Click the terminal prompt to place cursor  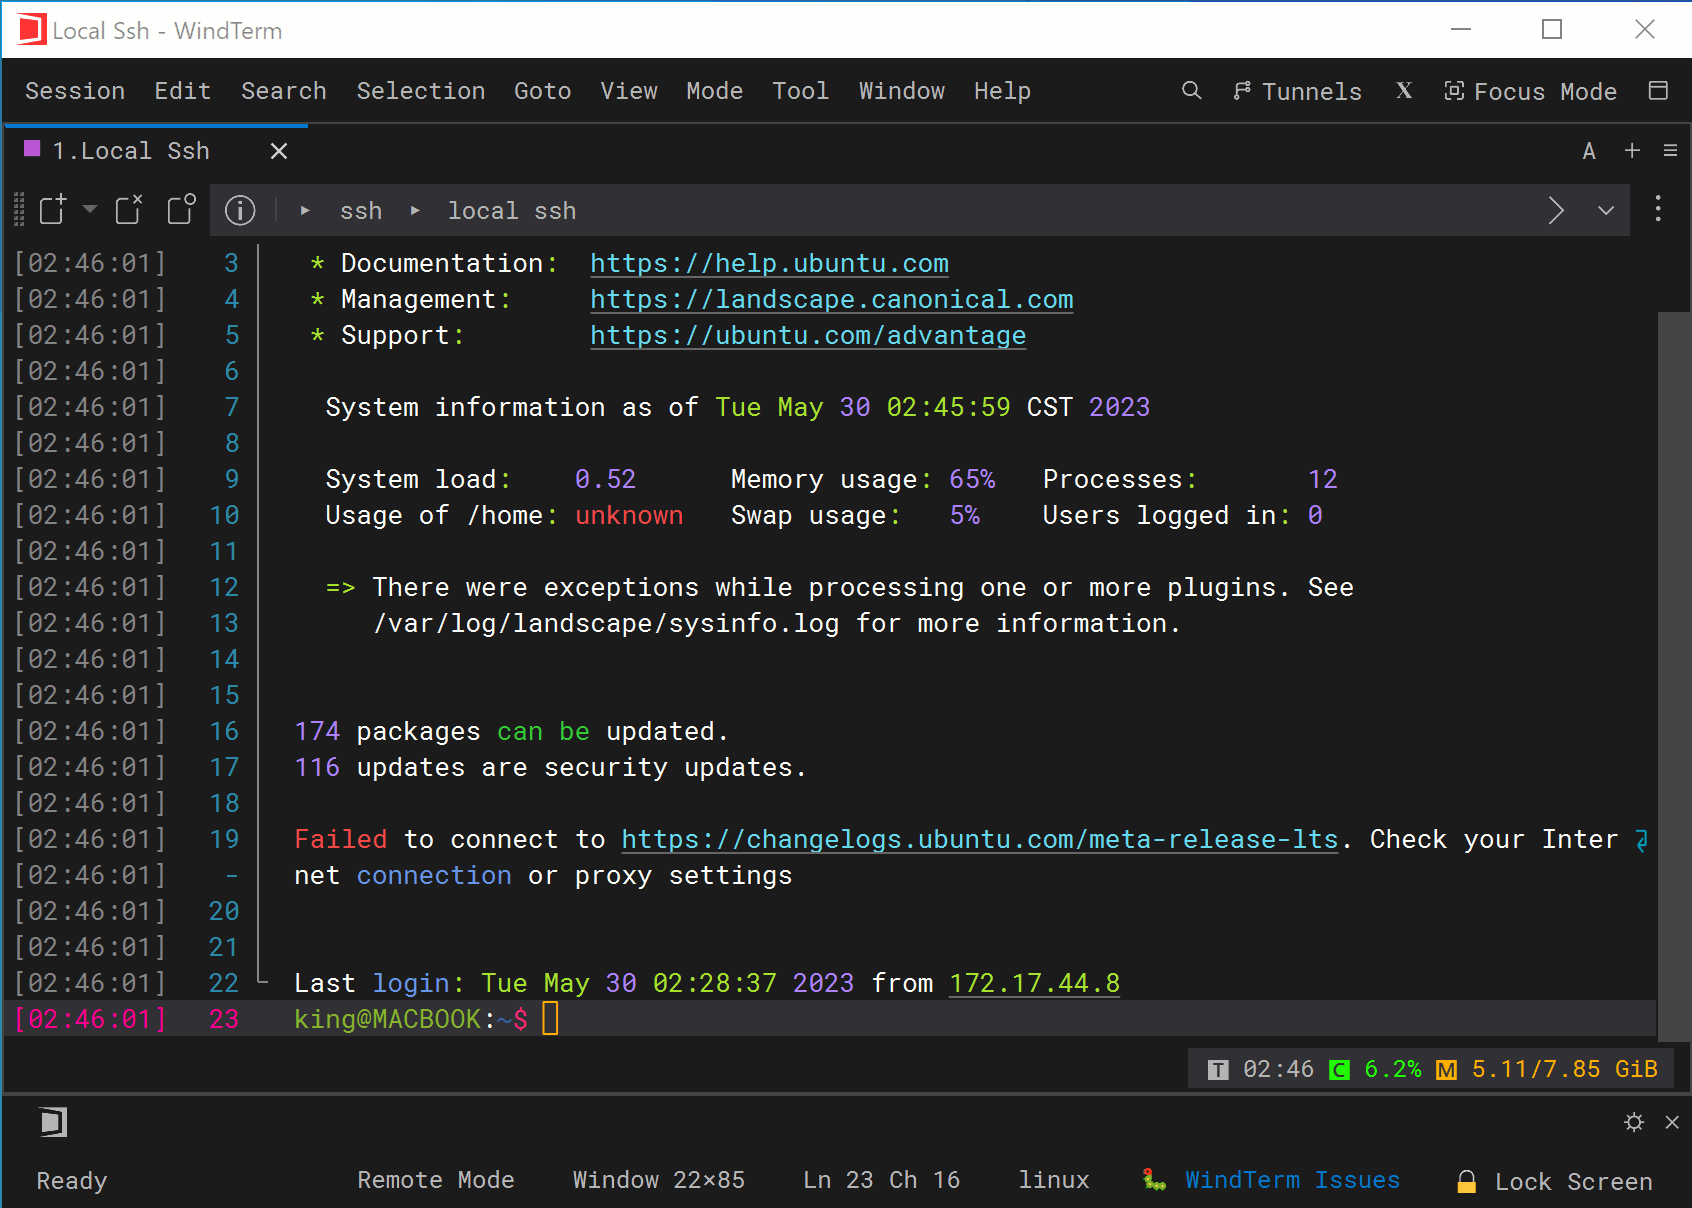click(550, 1019)
